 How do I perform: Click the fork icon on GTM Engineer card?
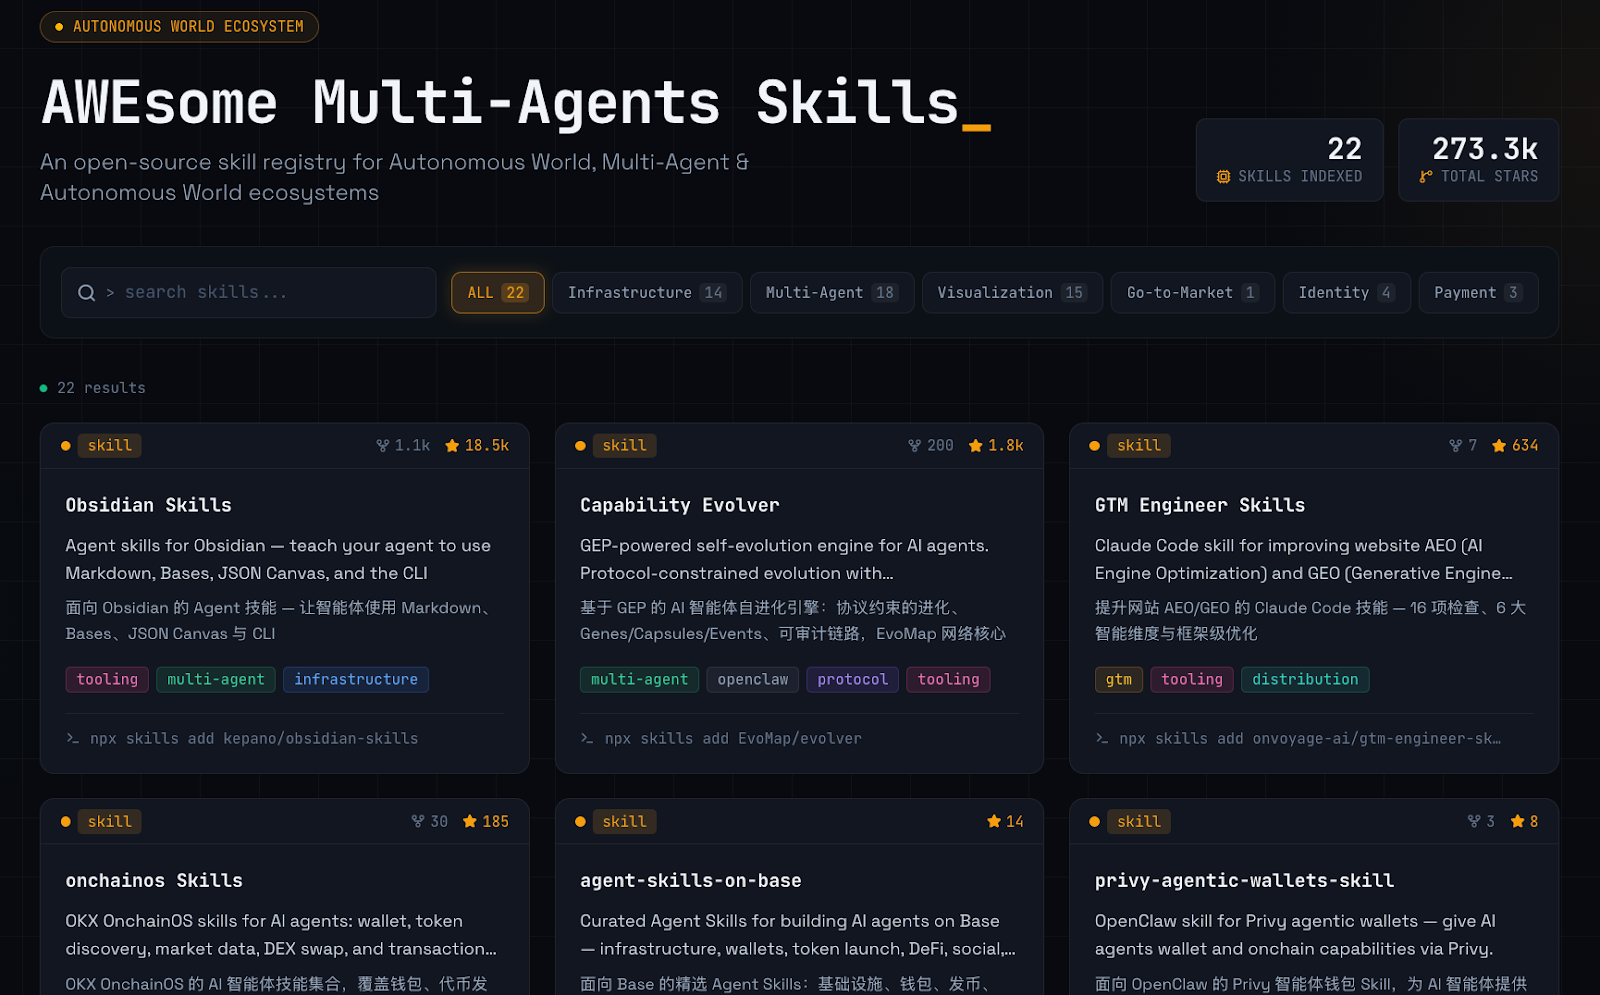point(1456,446)
